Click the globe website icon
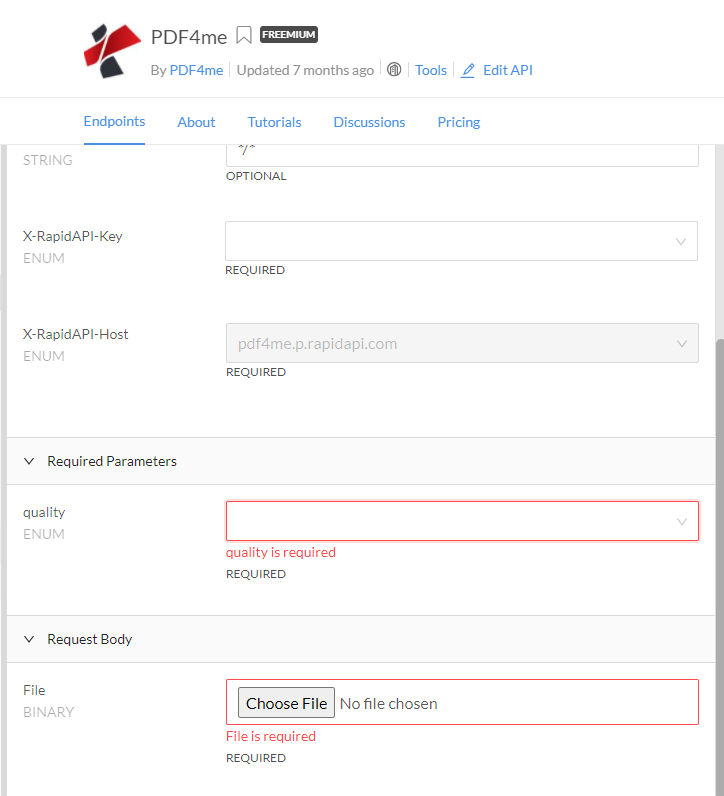 (394, 69)
